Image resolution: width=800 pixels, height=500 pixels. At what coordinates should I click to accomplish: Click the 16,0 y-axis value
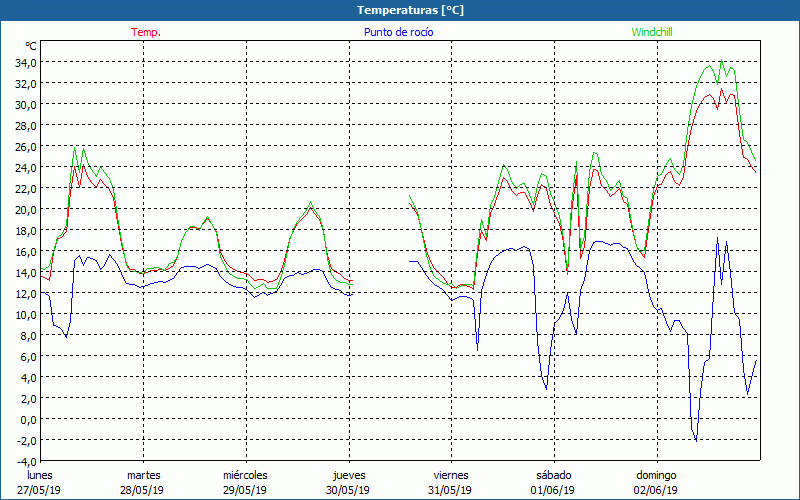(x=27, y=252)
